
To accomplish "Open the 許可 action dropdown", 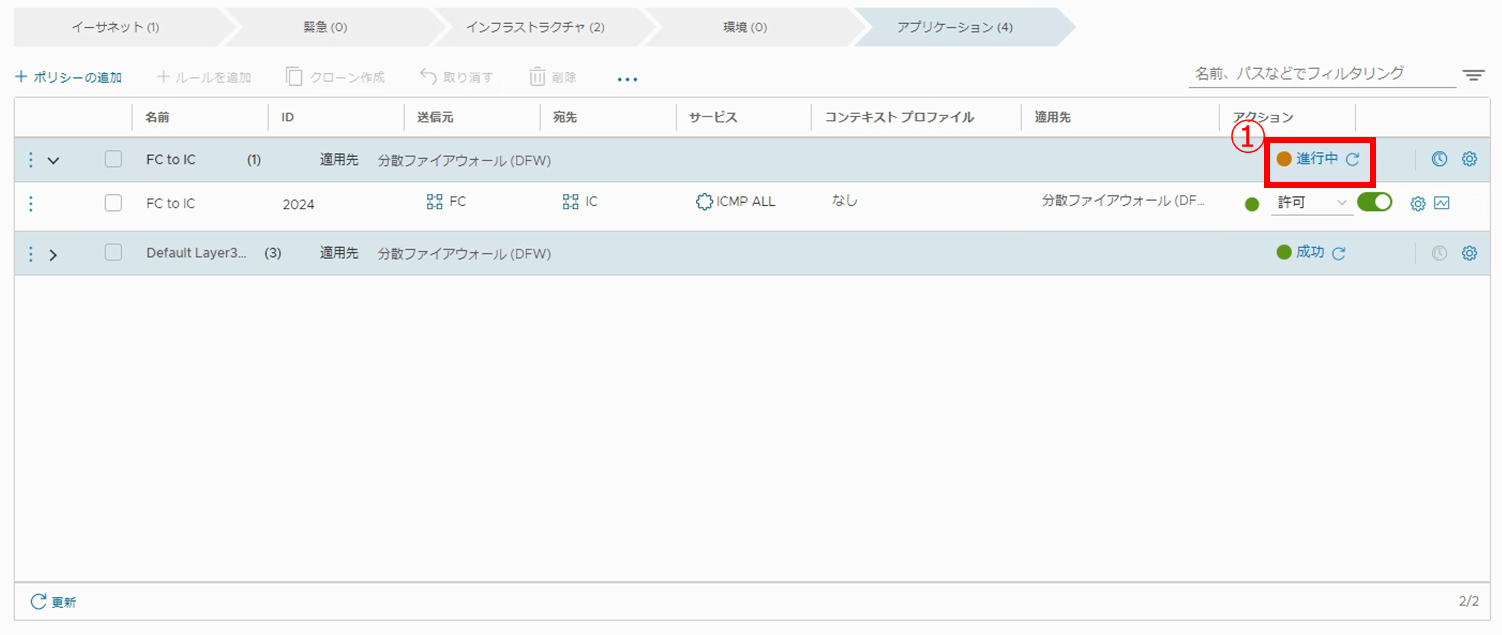I will pos(1311,203).
